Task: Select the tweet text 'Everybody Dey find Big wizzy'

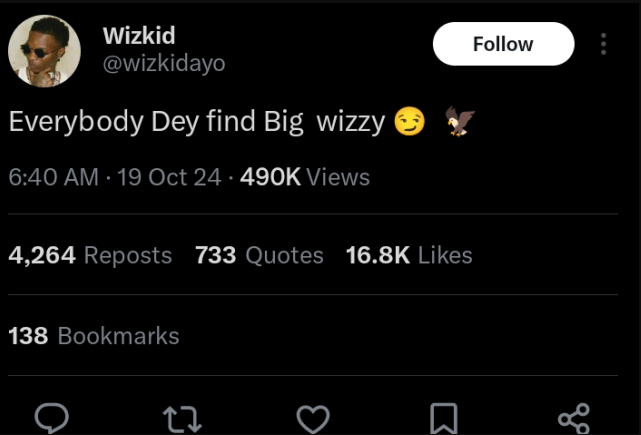Action: (x=196, y=123)
